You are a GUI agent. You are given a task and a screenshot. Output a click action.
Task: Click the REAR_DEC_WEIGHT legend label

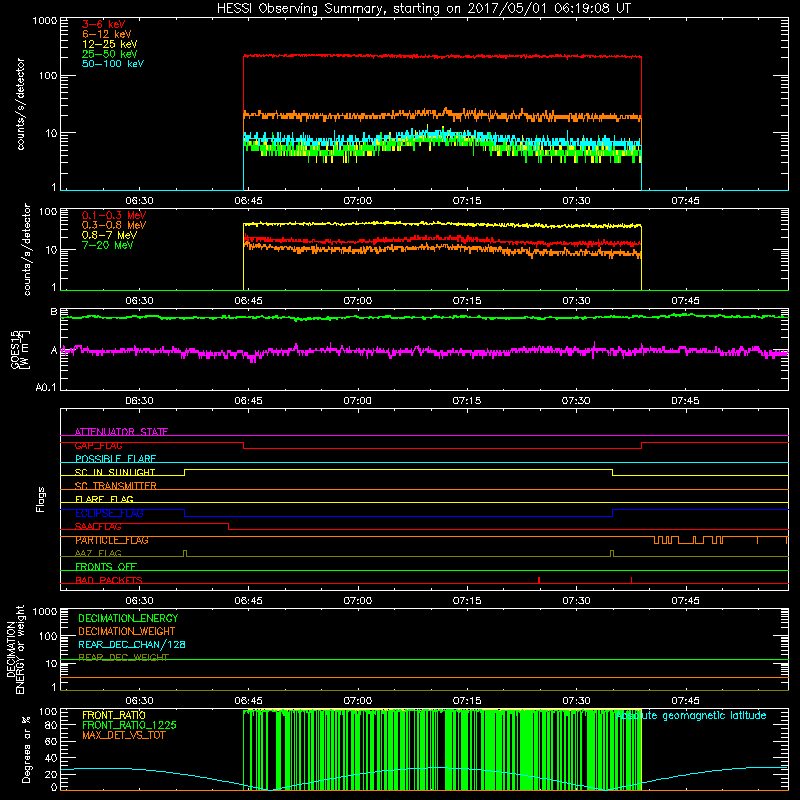pos(123,658)
